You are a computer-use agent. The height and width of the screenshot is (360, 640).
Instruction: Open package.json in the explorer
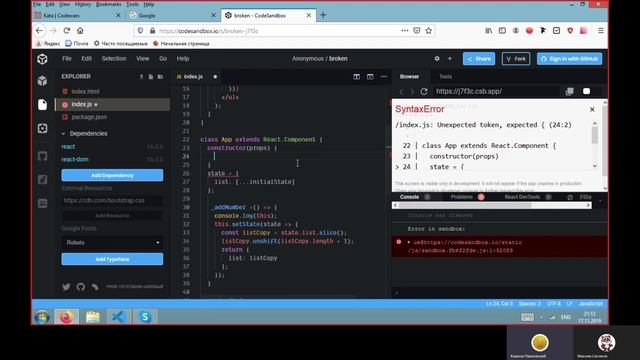pos(112,117)
